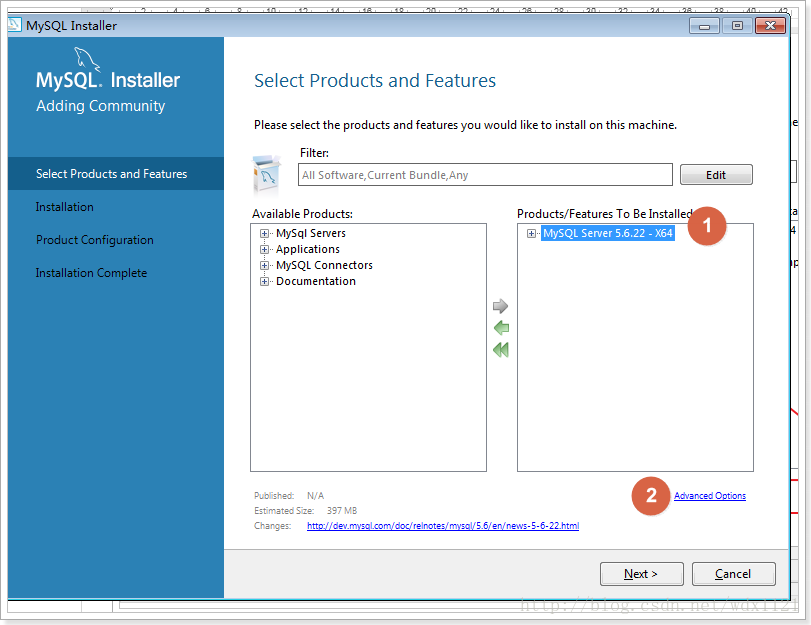Select MySQL Server 5.6.22 - X64 item
This screenshot has height=625, width=811.
pyautogui.click(x=608, y=233)
